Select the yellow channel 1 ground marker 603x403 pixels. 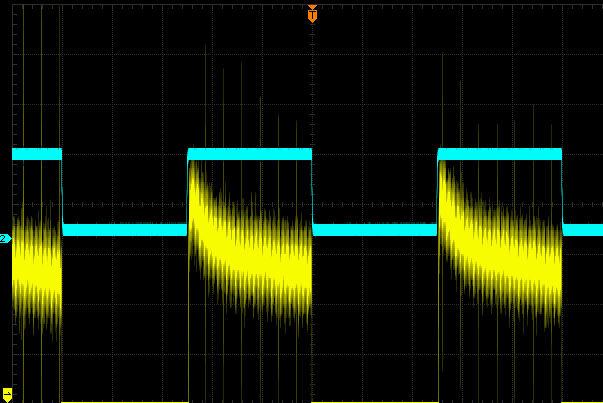click(7, 394)
